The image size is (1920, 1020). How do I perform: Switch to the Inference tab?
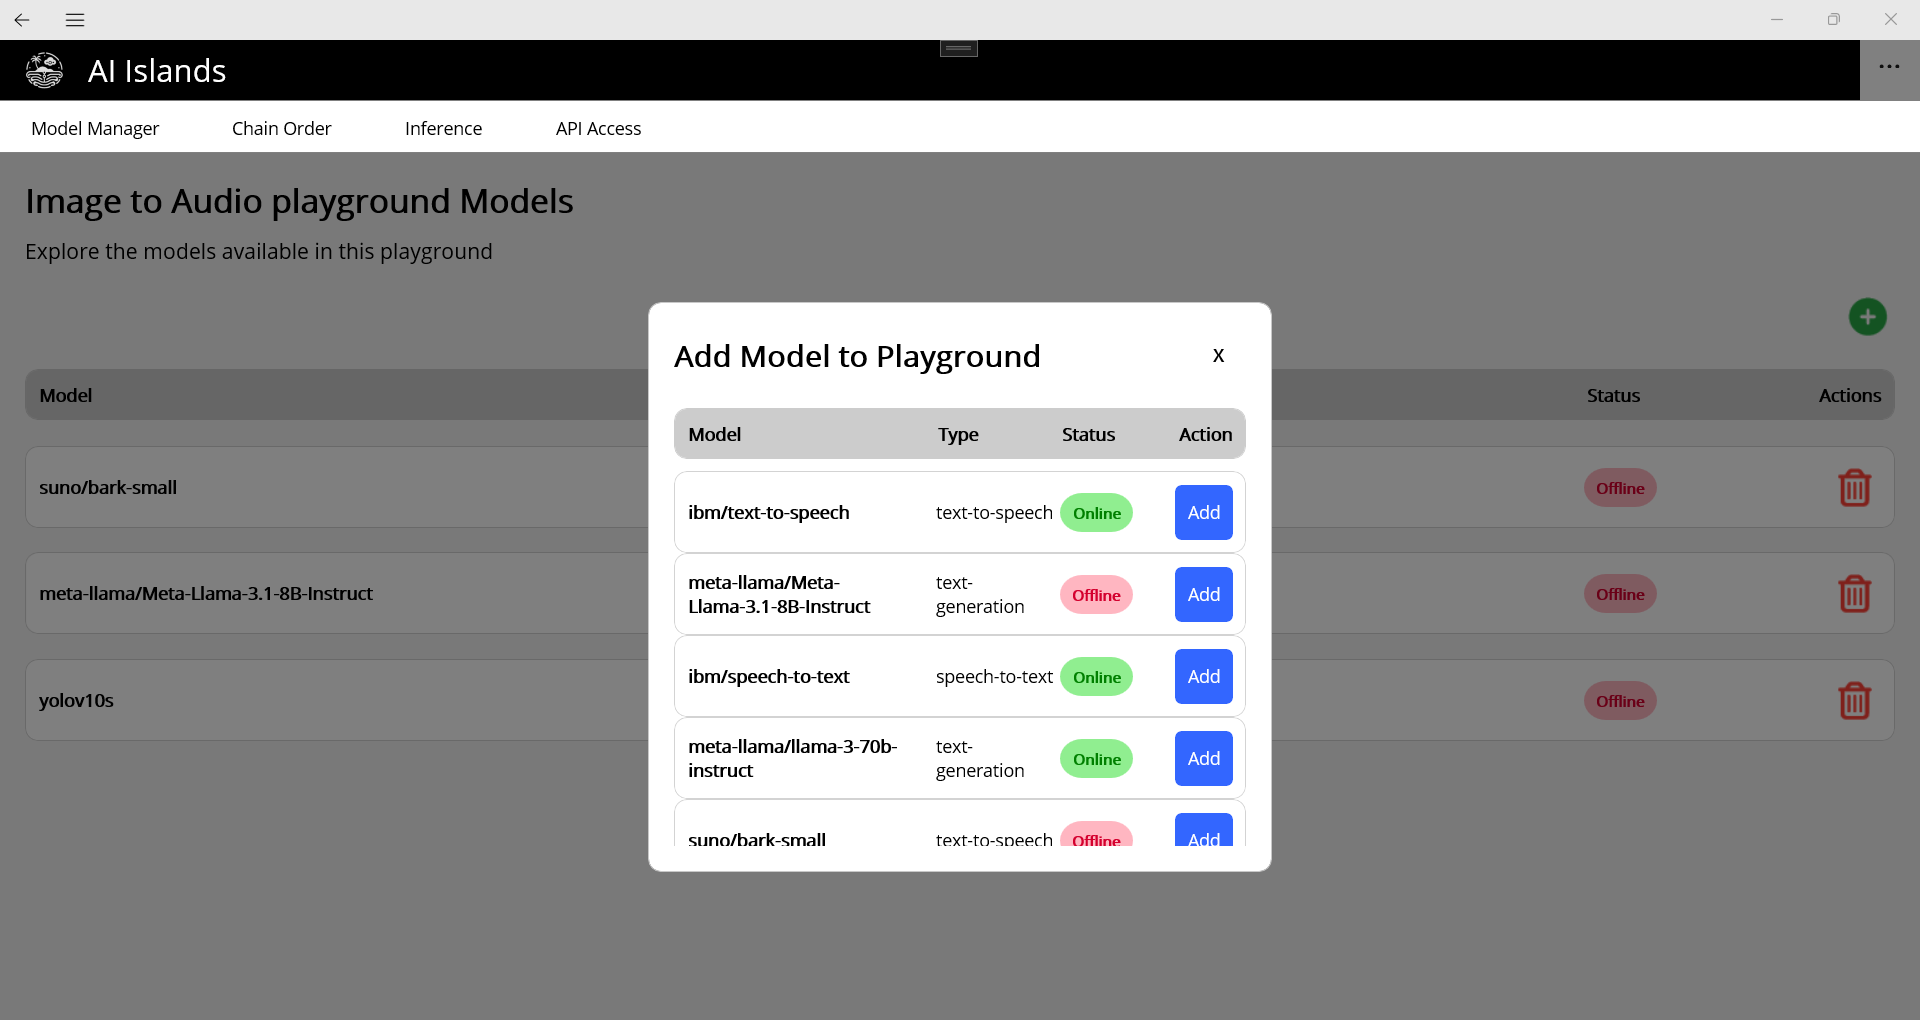[x=443, y=128]
